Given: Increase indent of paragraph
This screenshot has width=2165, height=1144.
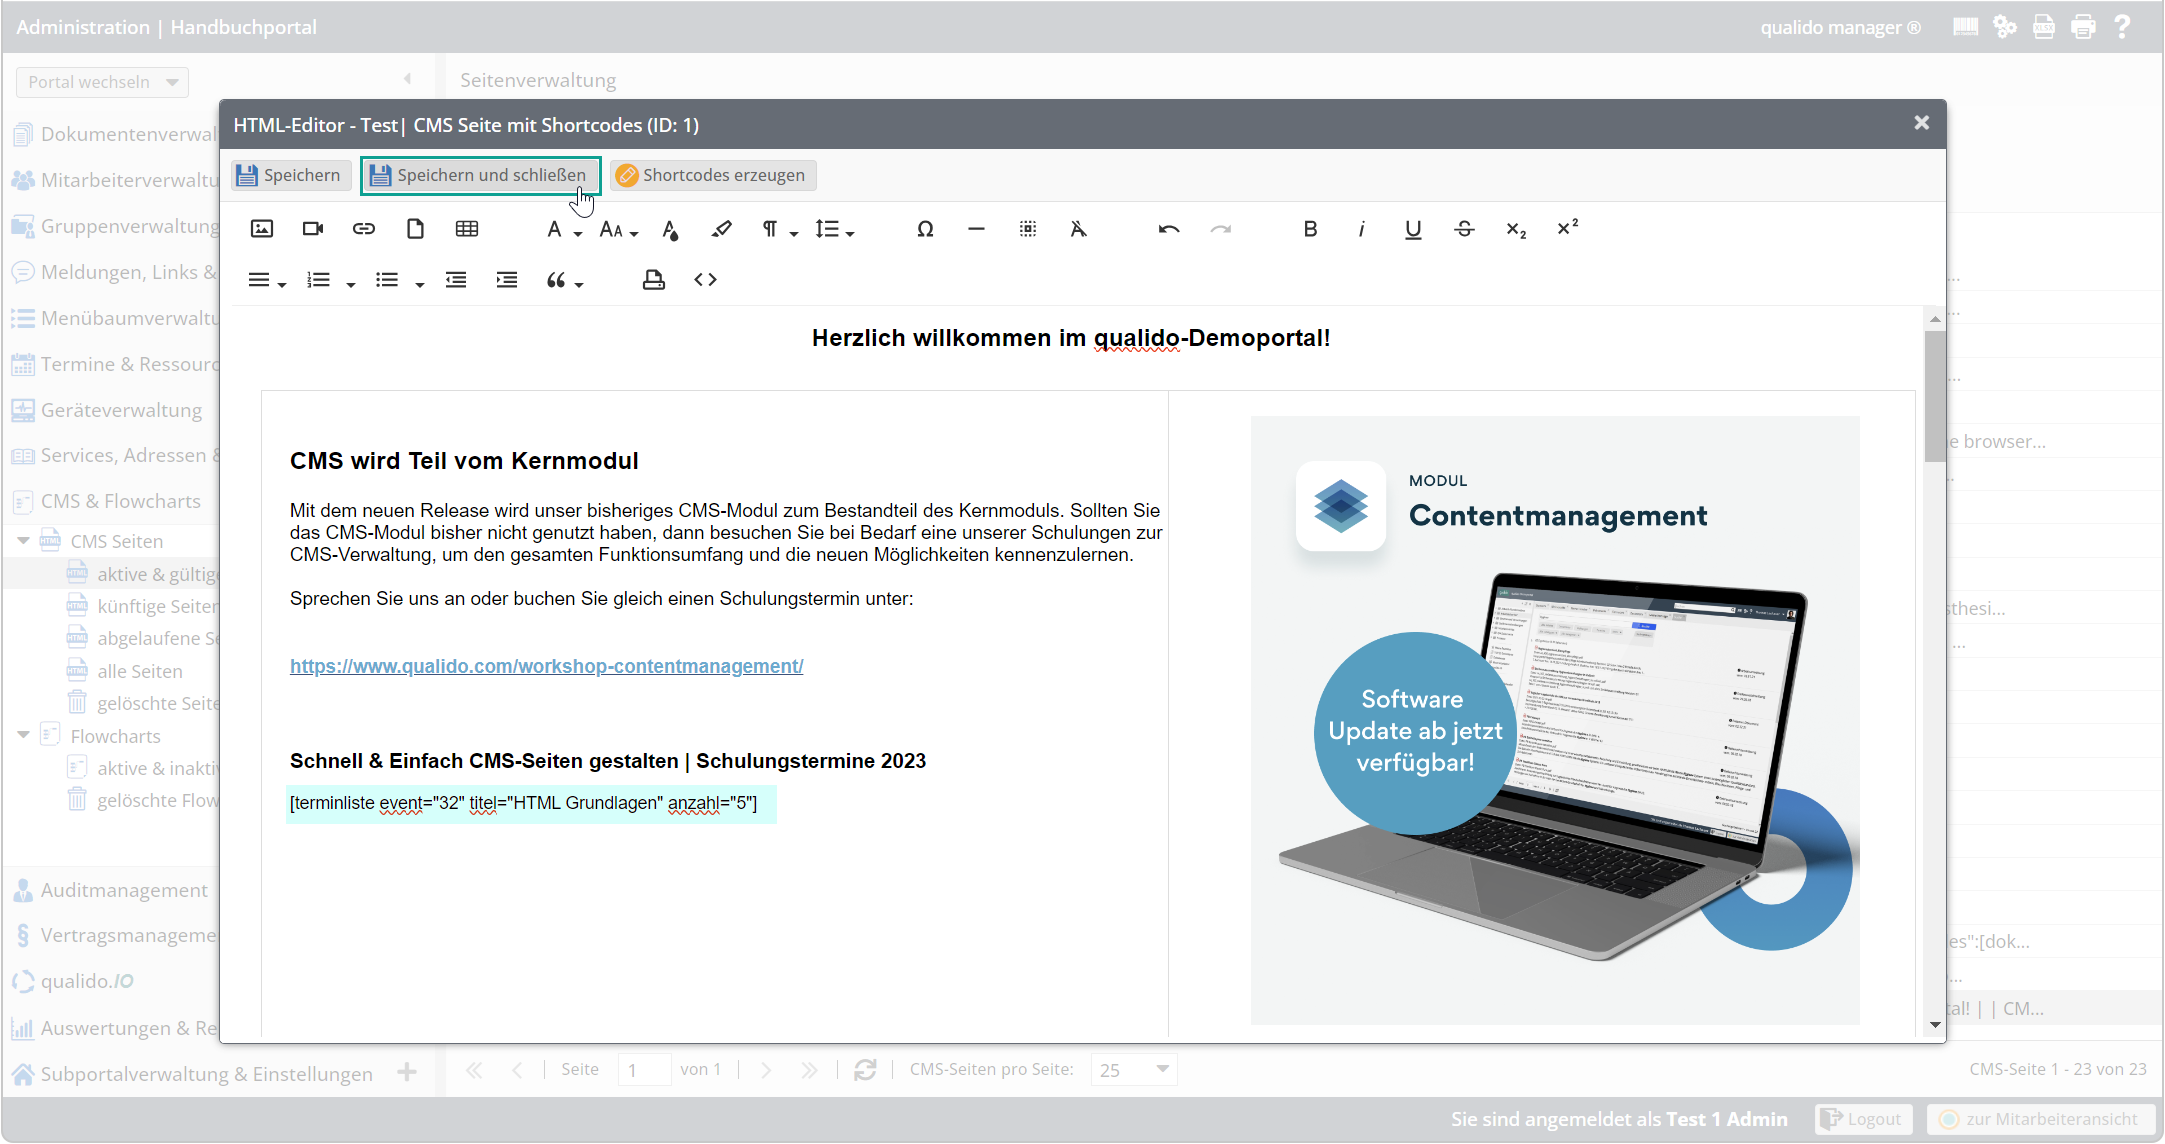Looking at the screenshot, I should click(x=507, y=280).
